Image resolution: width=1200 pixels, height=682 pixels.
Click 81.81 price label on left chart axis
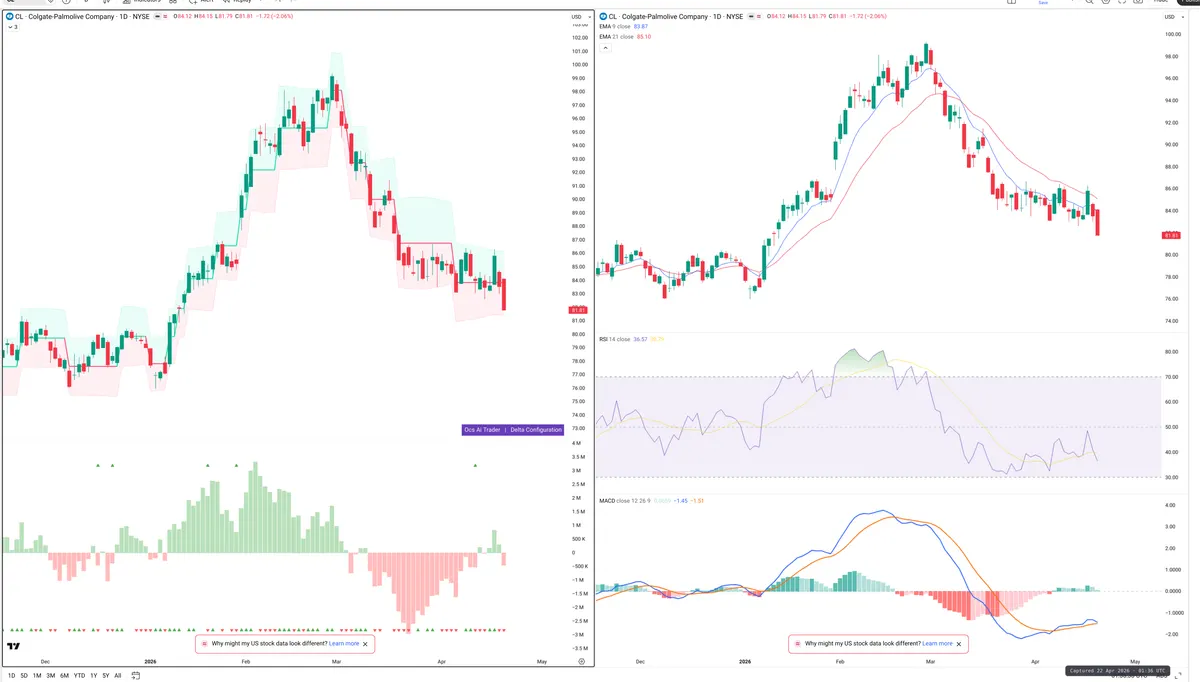coord(577,311)
